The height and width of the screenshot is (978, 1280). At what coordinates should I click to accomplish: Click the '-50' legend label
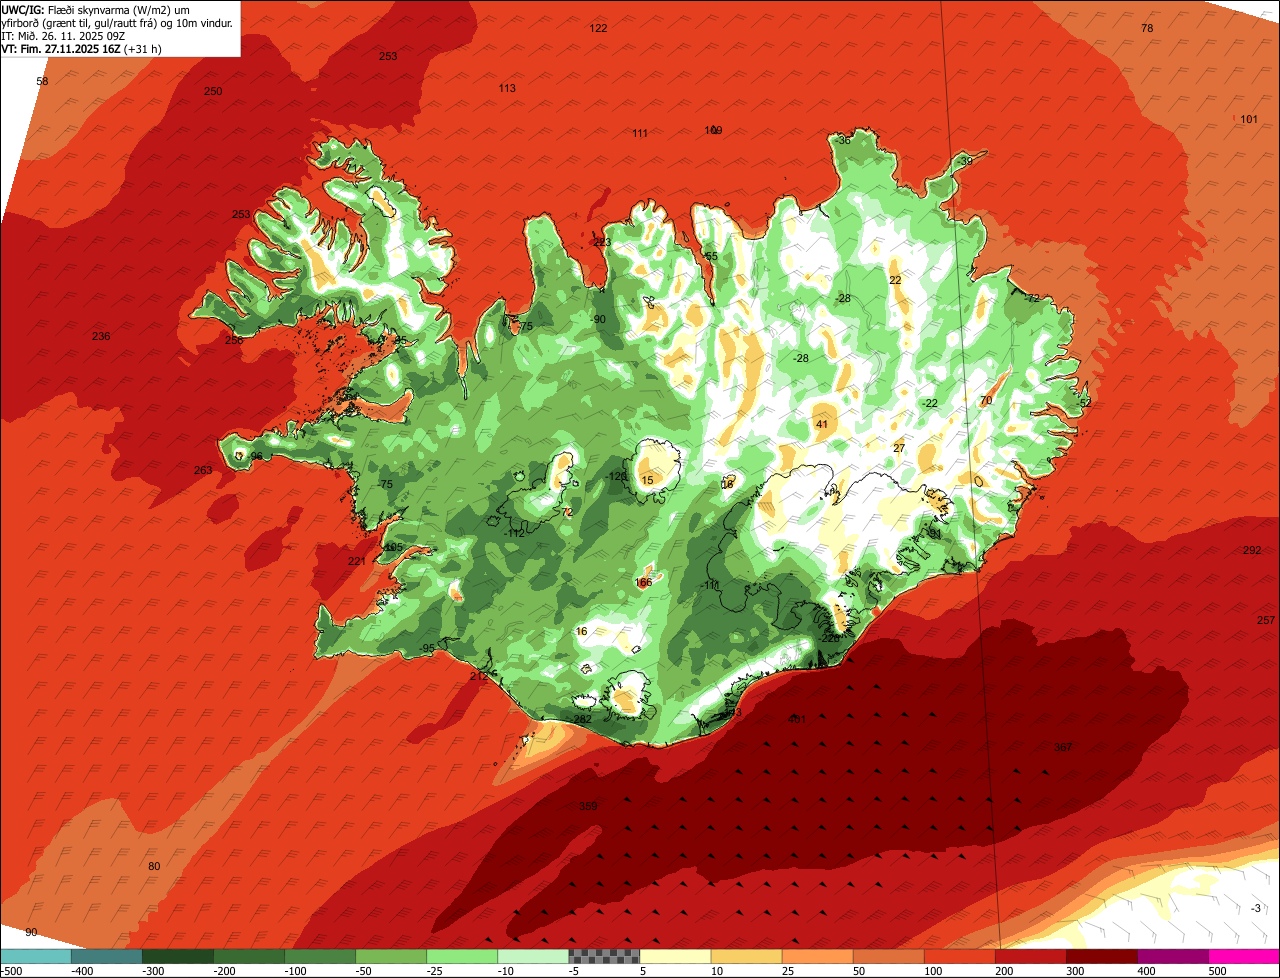point(365,971)
